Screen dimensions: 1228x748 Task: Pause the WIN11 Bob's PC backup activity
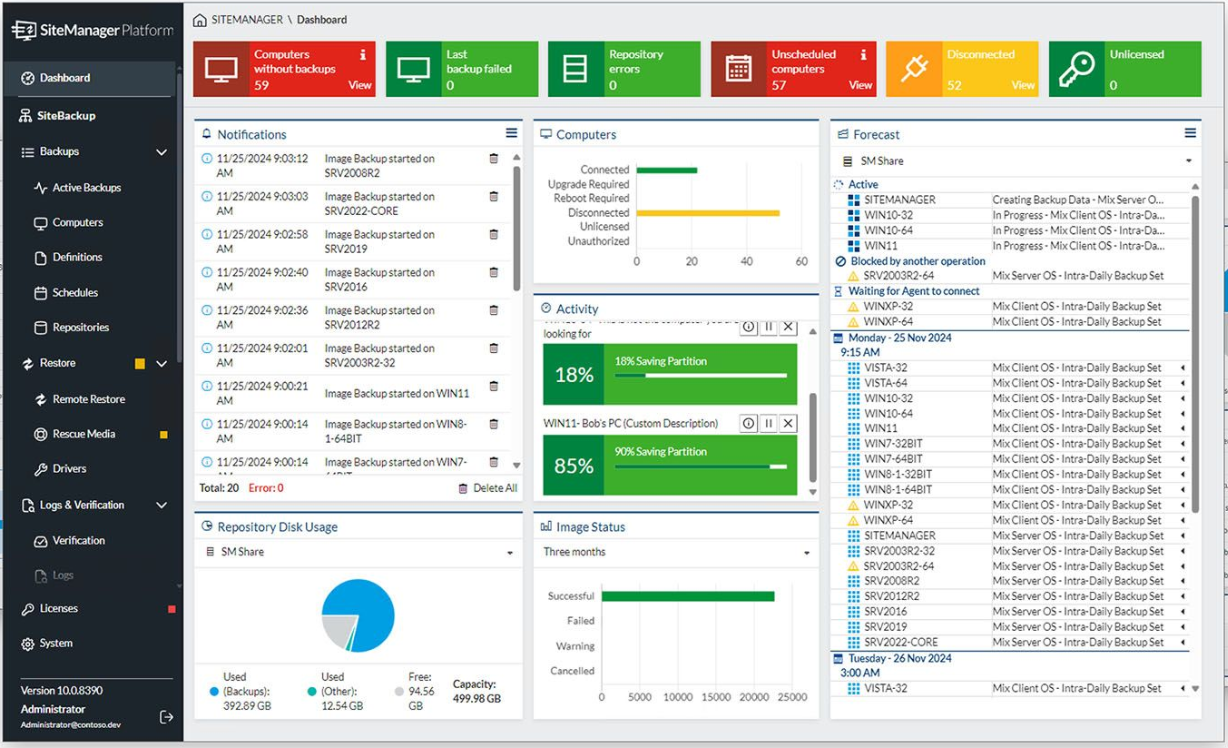point(769,424)
